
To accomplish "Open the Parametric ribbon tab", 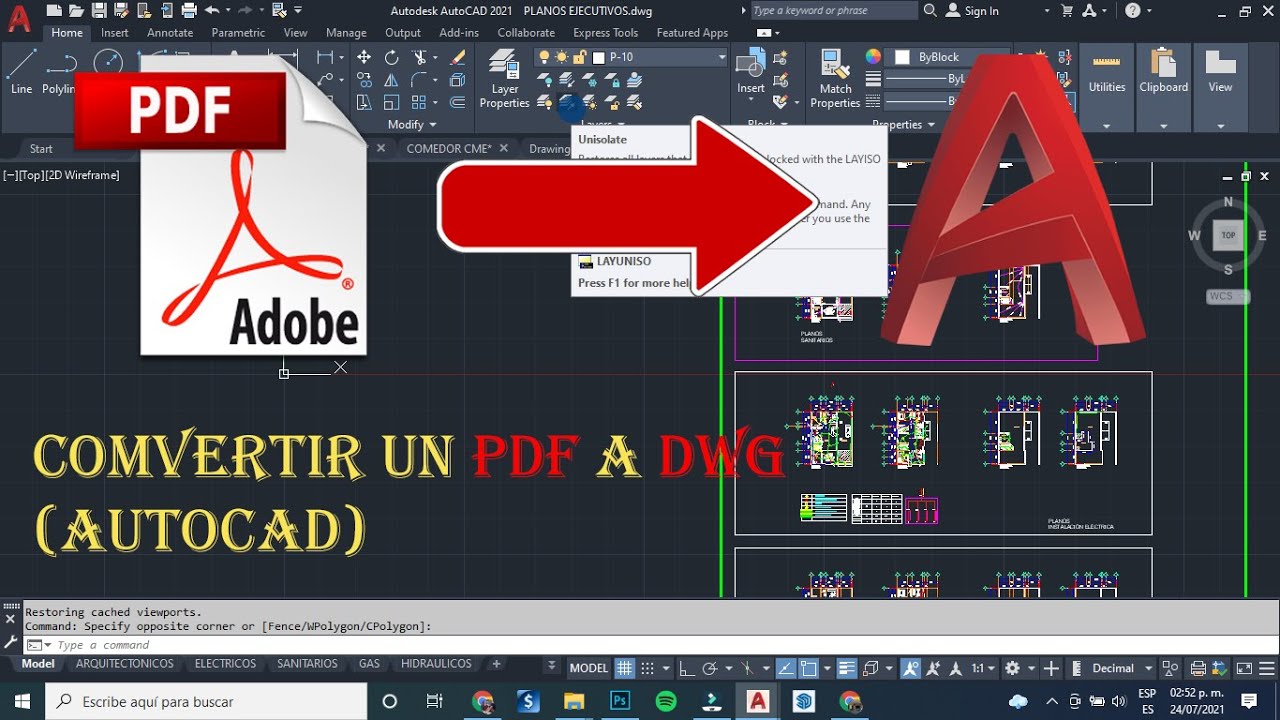I will (238, 32).
